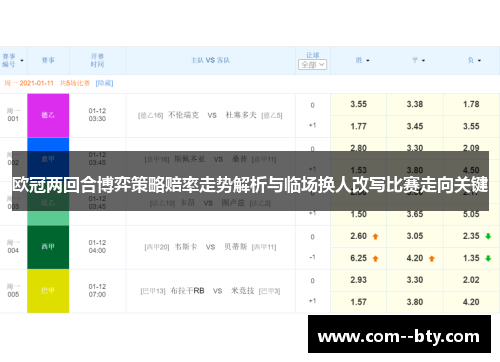The height and width of the screenshot is (362, 500).
Task: Click team name 贝蒂斯
Action: pyautogui.click(x=236, y=247)
